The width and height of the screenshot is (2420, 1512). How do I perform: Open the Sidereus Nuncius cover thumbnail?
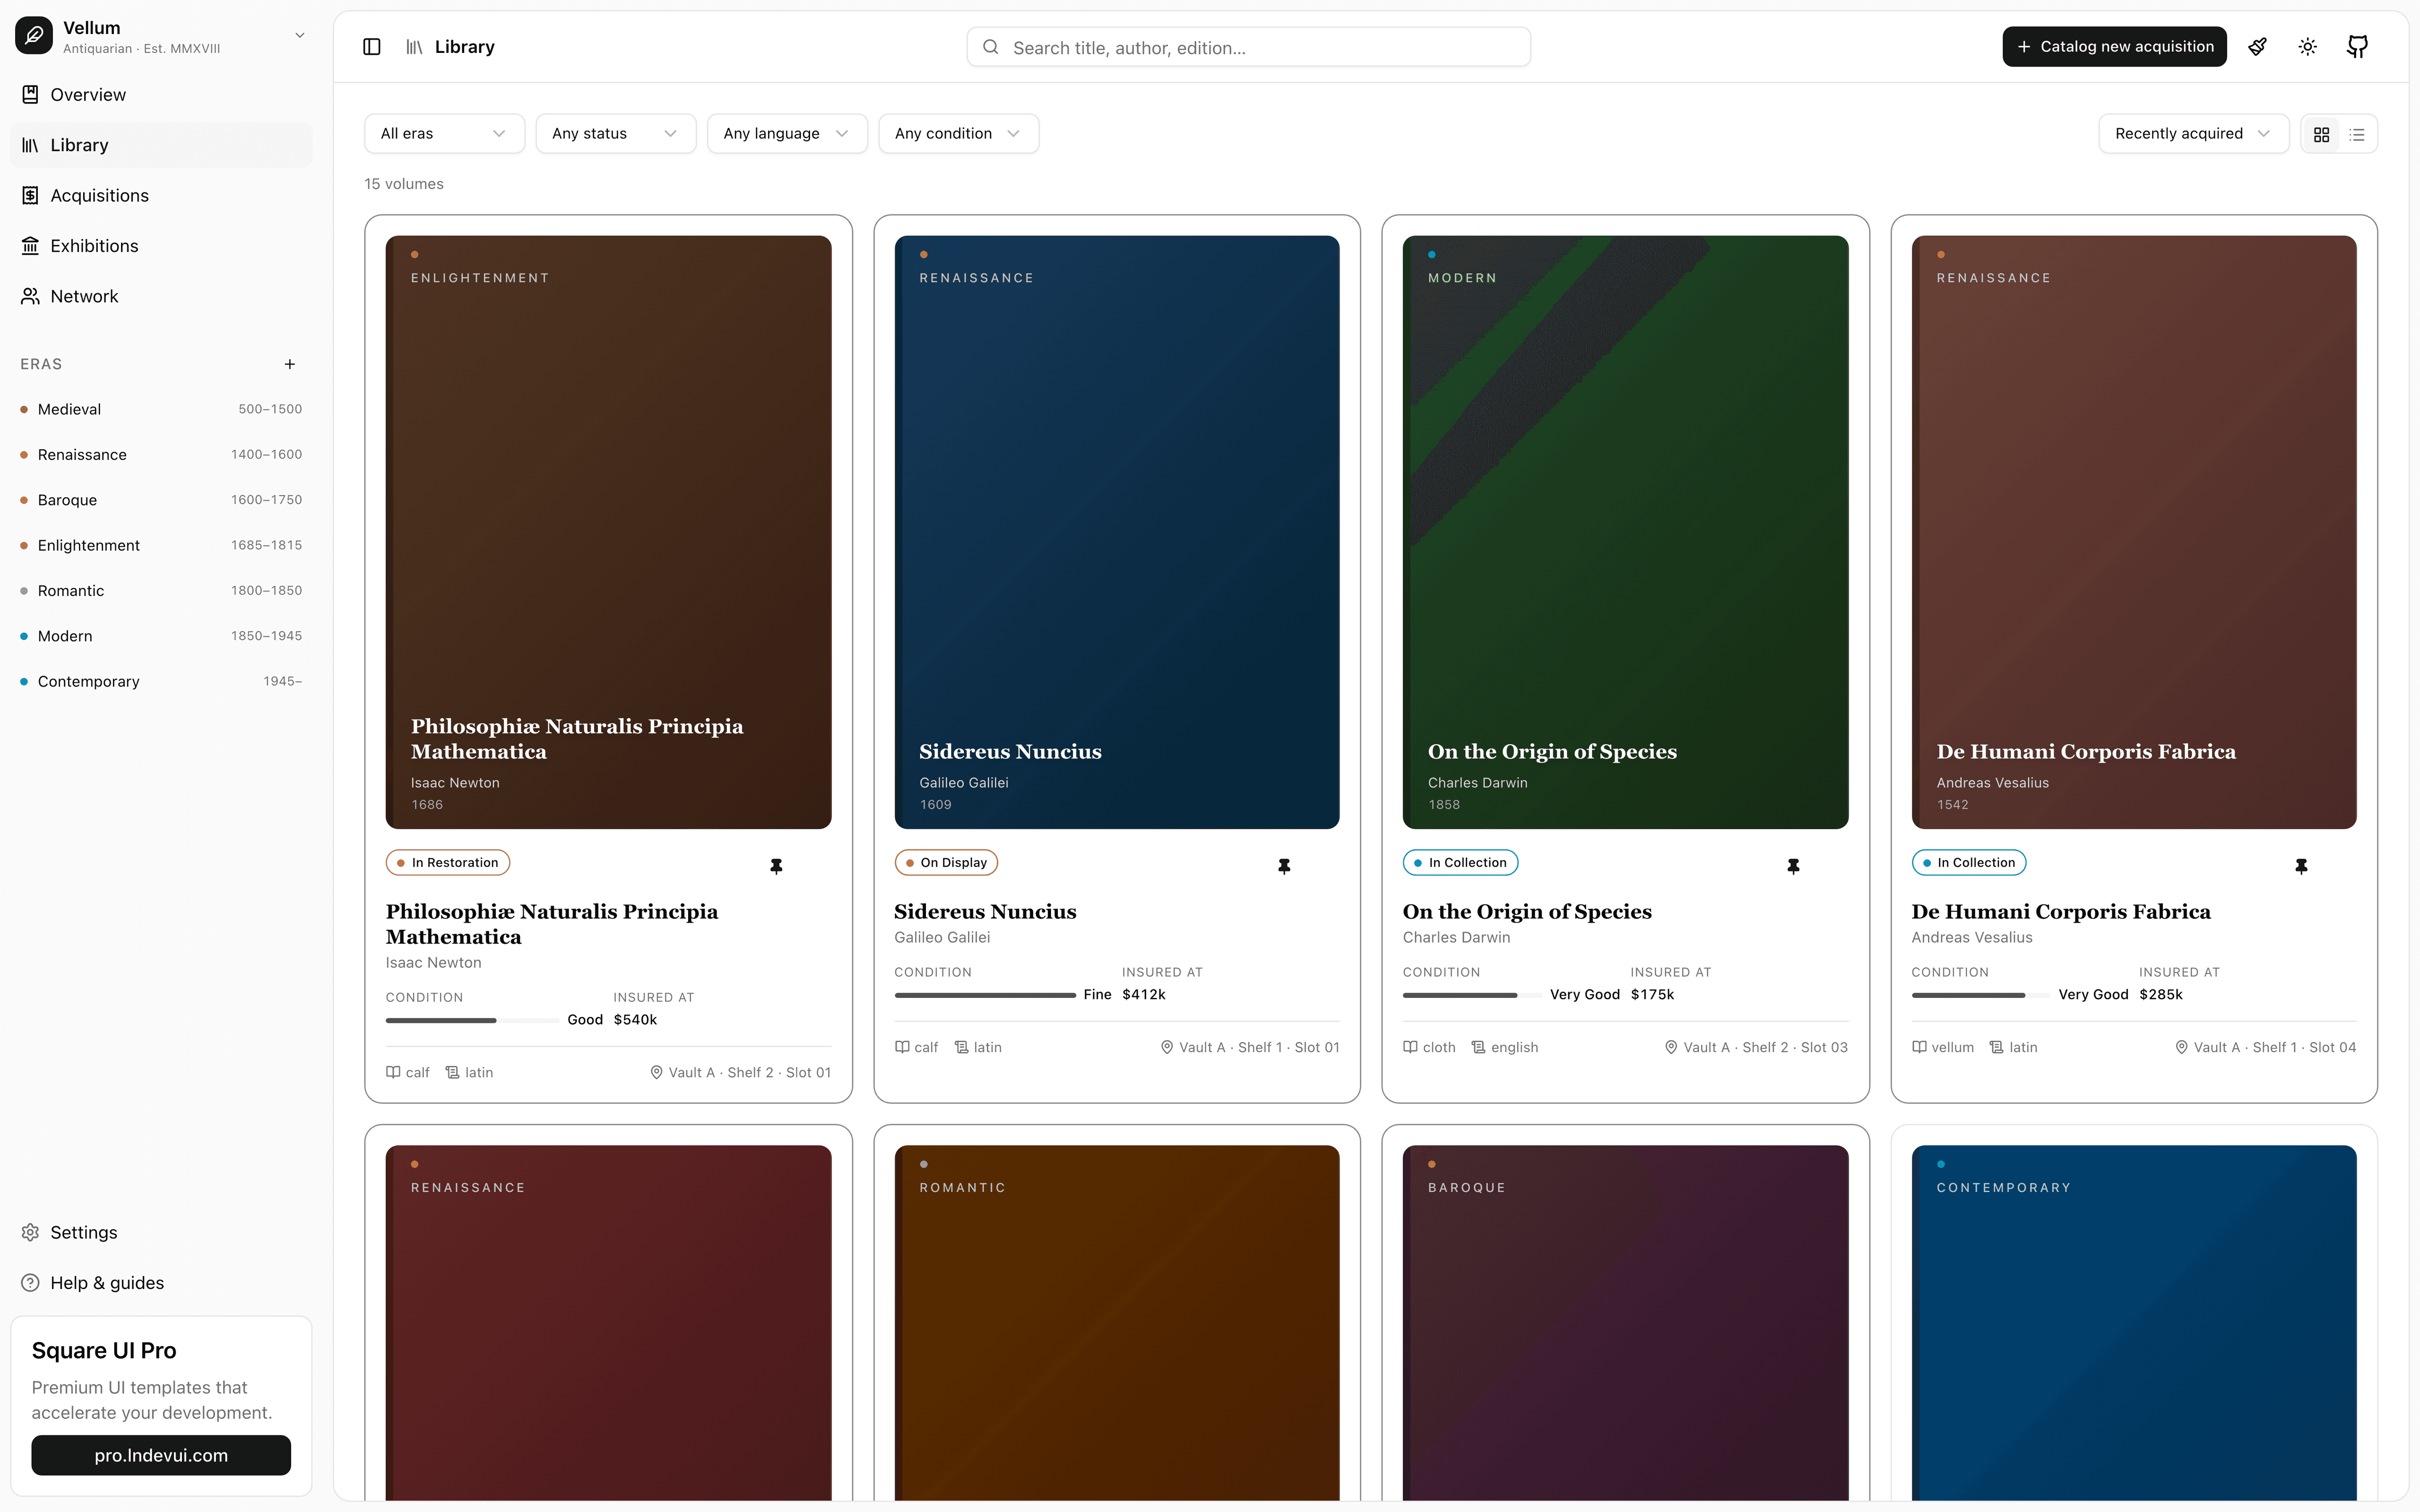coord(1116,532)
